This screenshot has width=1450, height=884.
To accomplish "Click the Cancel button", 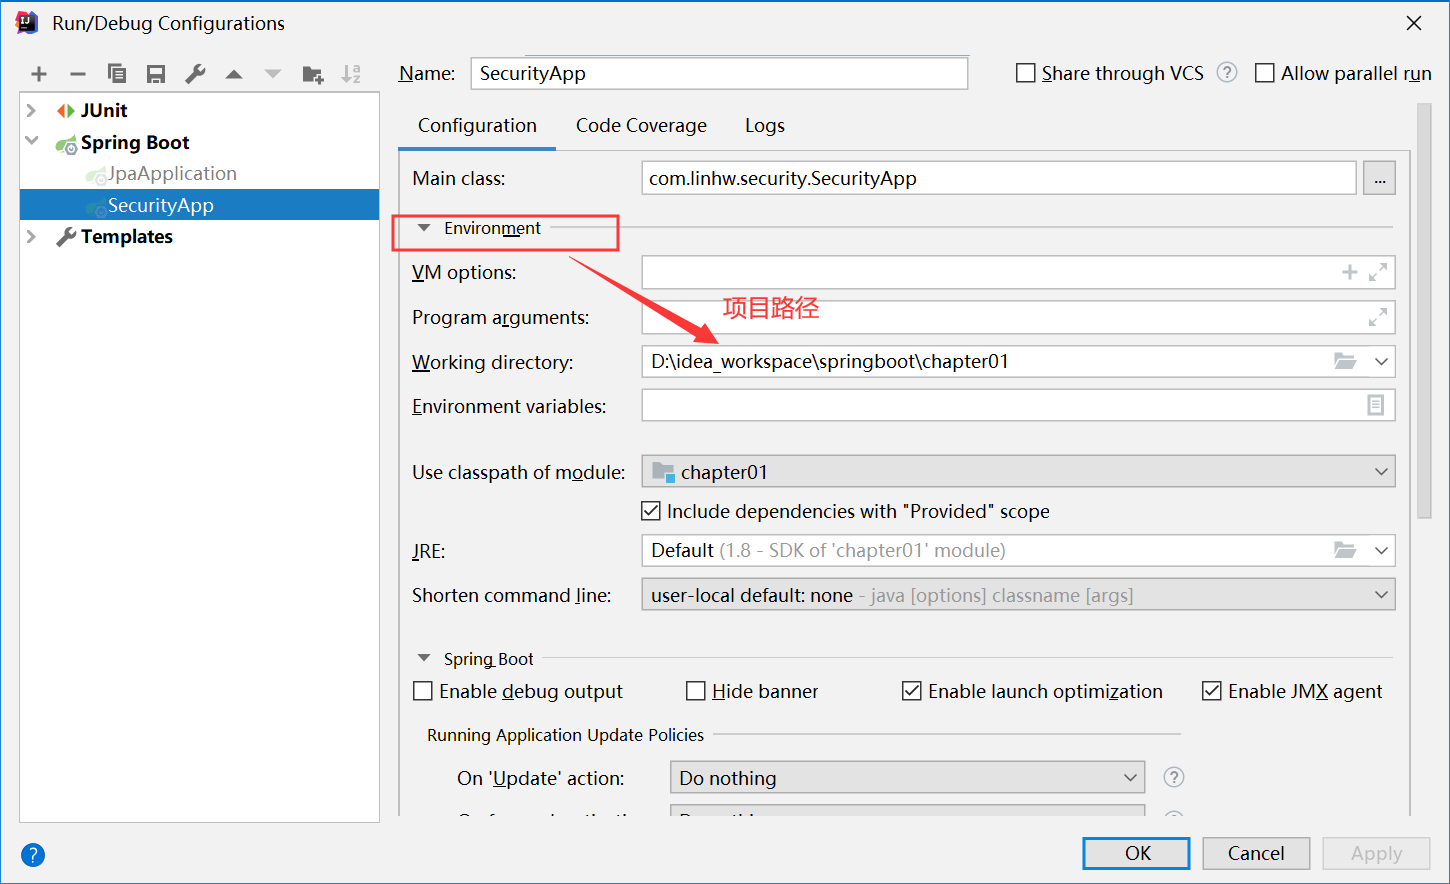I will coord(1255,853).
